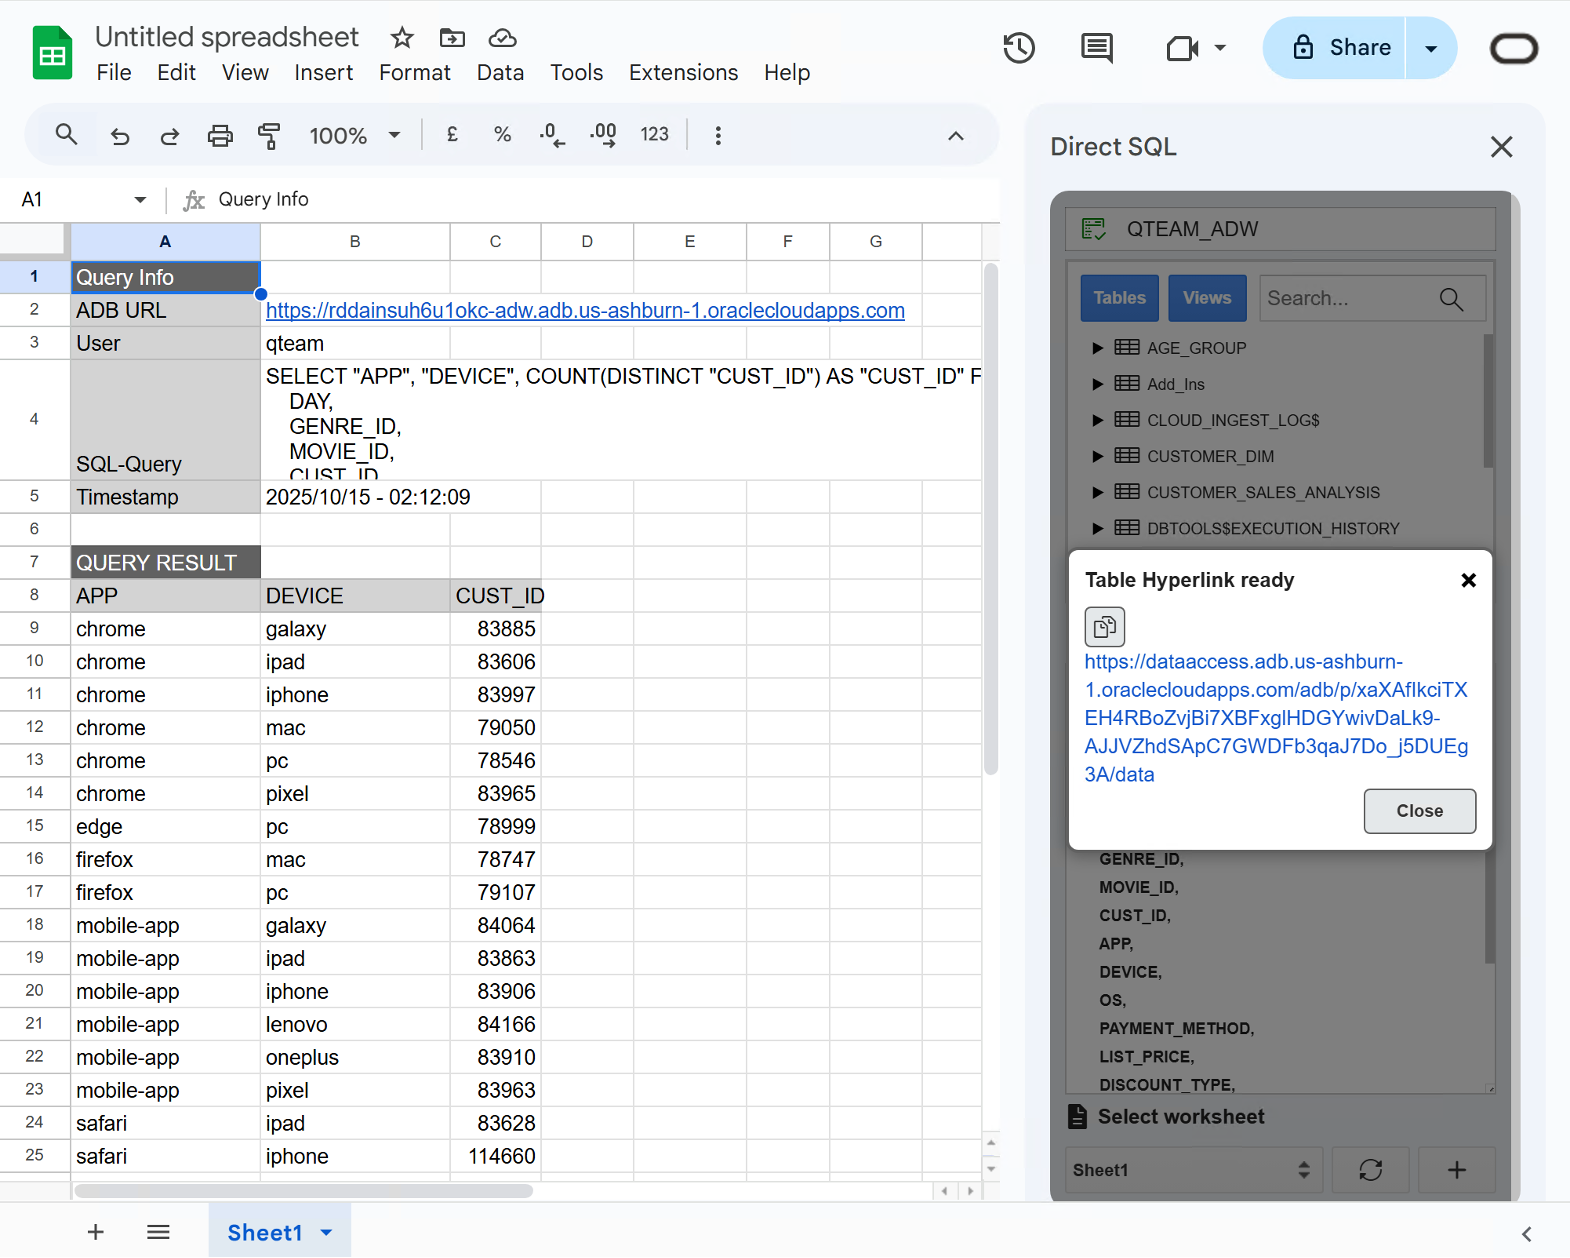1570x1258 pixels.
Task: Add a new sheet at bottom bar
Action: [x=95, y=1232]
